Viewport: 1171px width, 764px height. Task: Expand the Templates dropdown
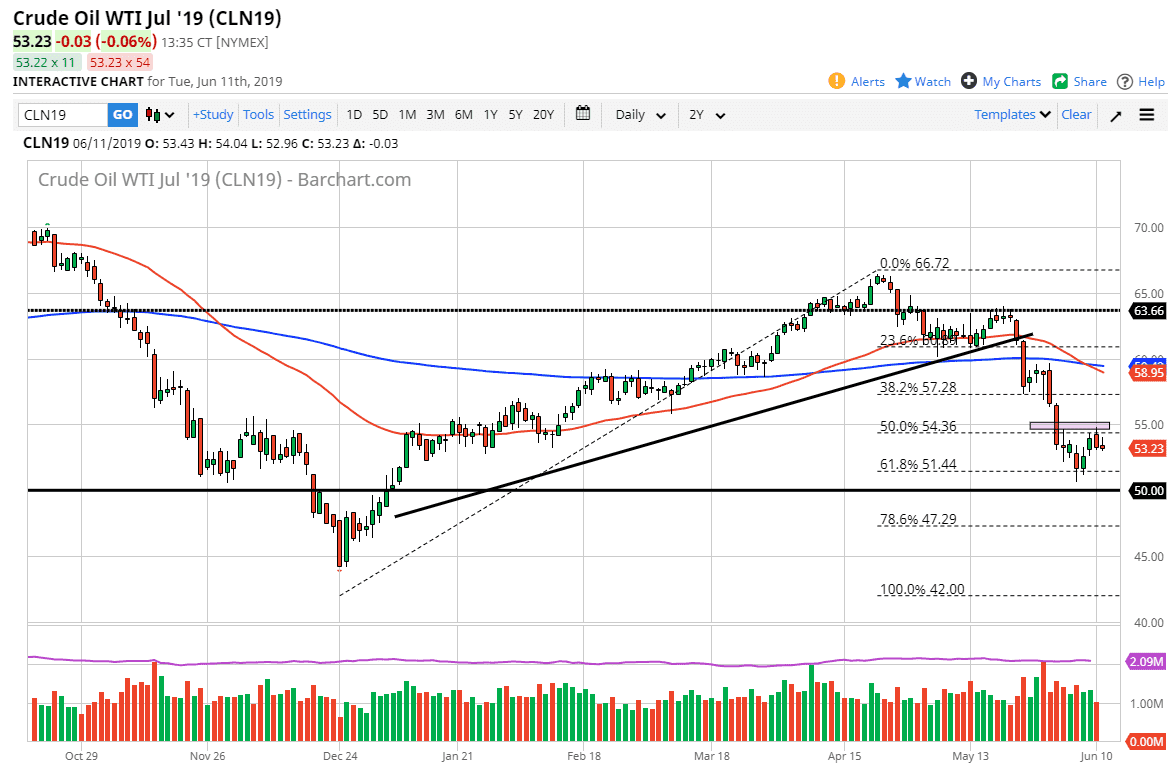point(1013,115)
